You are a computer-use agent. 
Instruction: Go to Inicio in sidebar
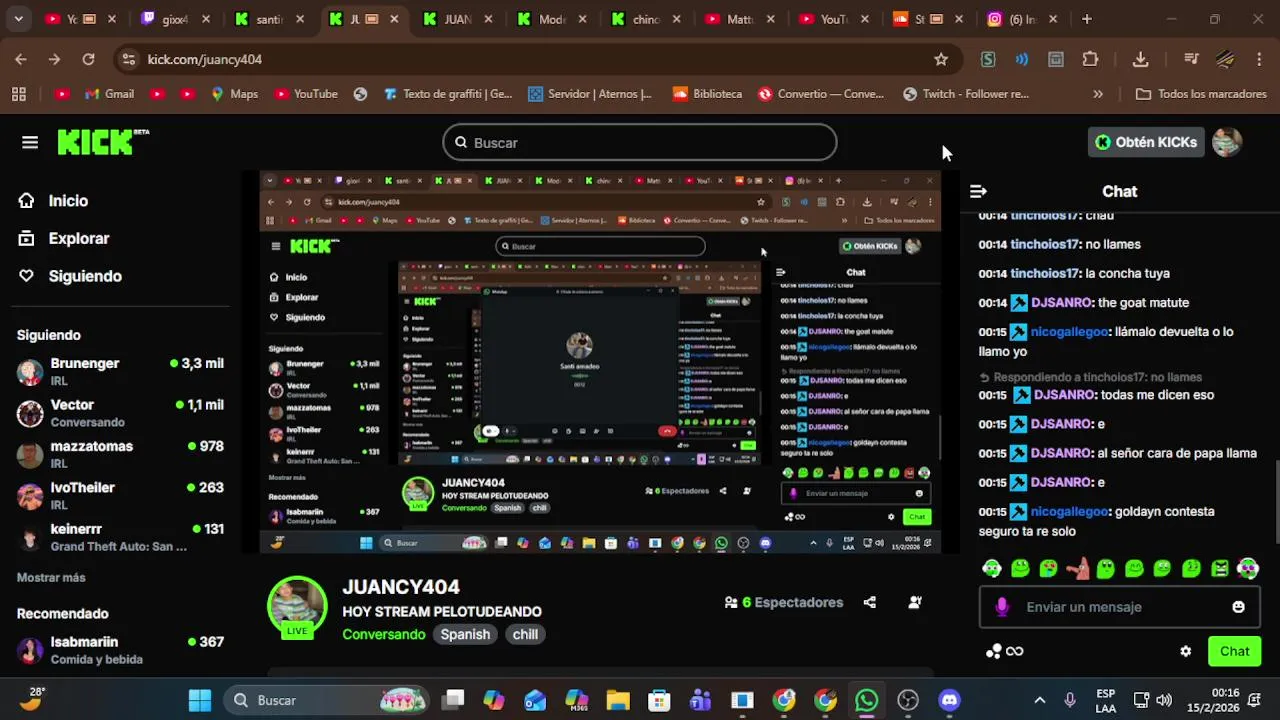click(54, 200)
